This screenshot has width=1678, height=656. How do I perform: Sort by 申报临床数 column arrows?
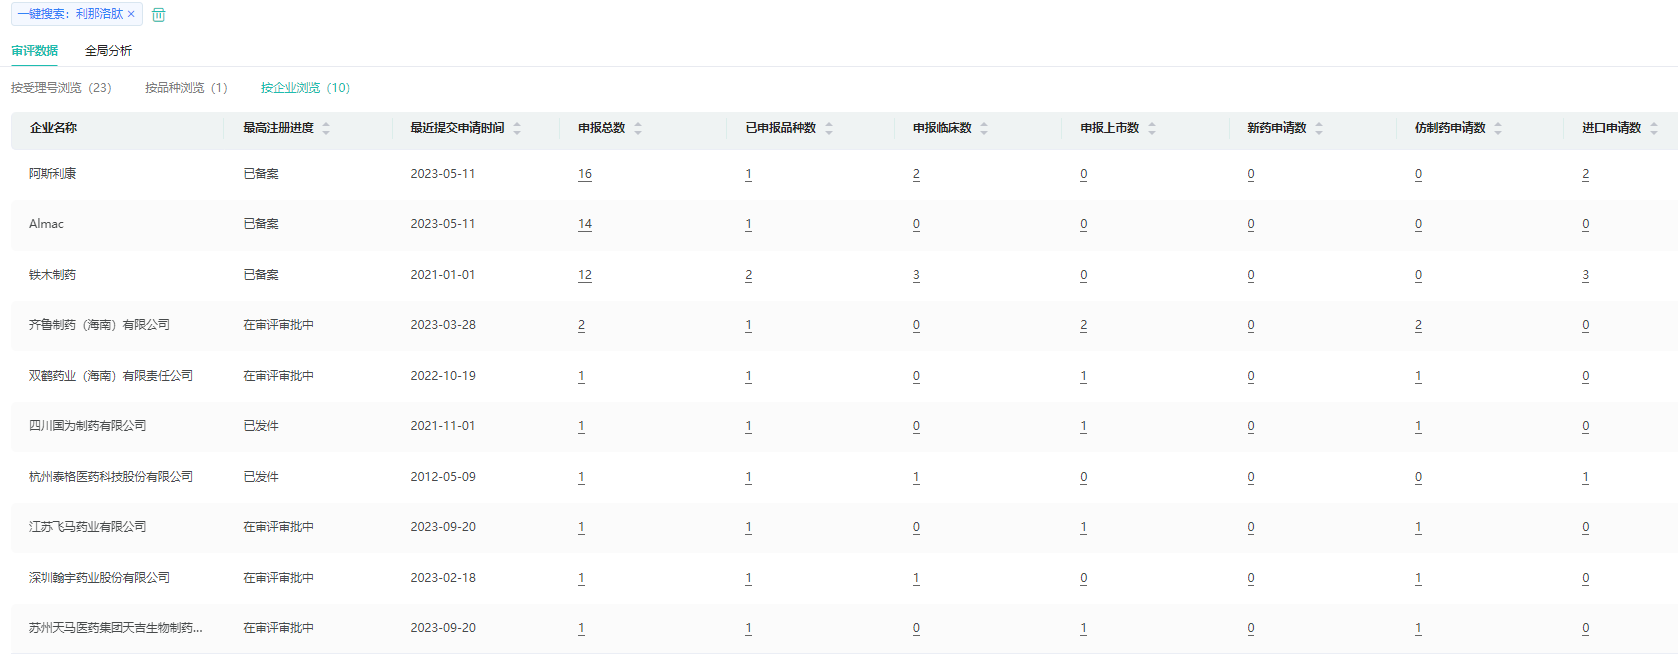[984, 128]
